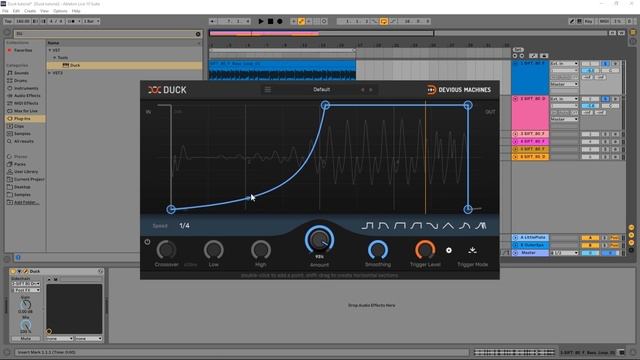Image resolution: width=640 pixels, height=360 pixels.
Task: Select MIDI Effects category in browser
Action: (x=26, y=103)
